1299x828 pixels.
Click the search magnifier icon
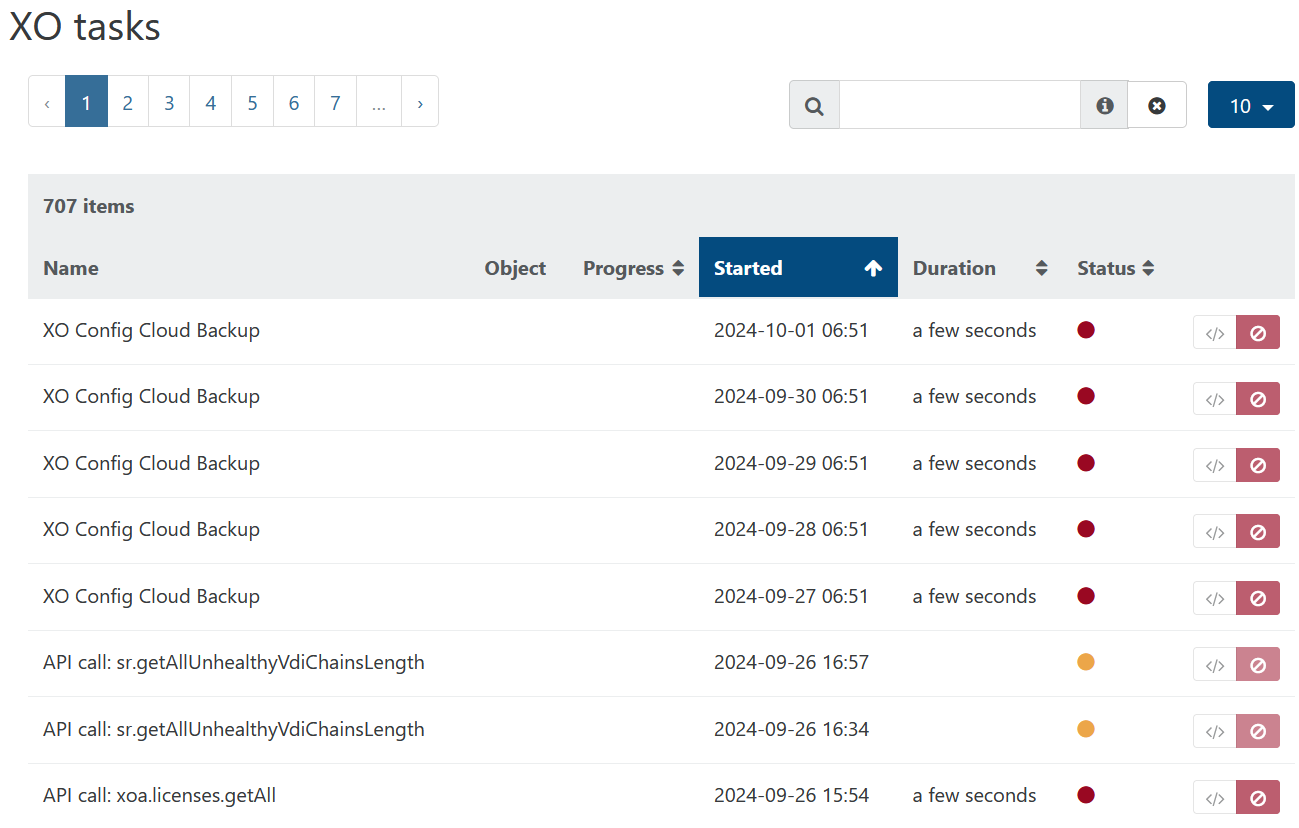814,105
